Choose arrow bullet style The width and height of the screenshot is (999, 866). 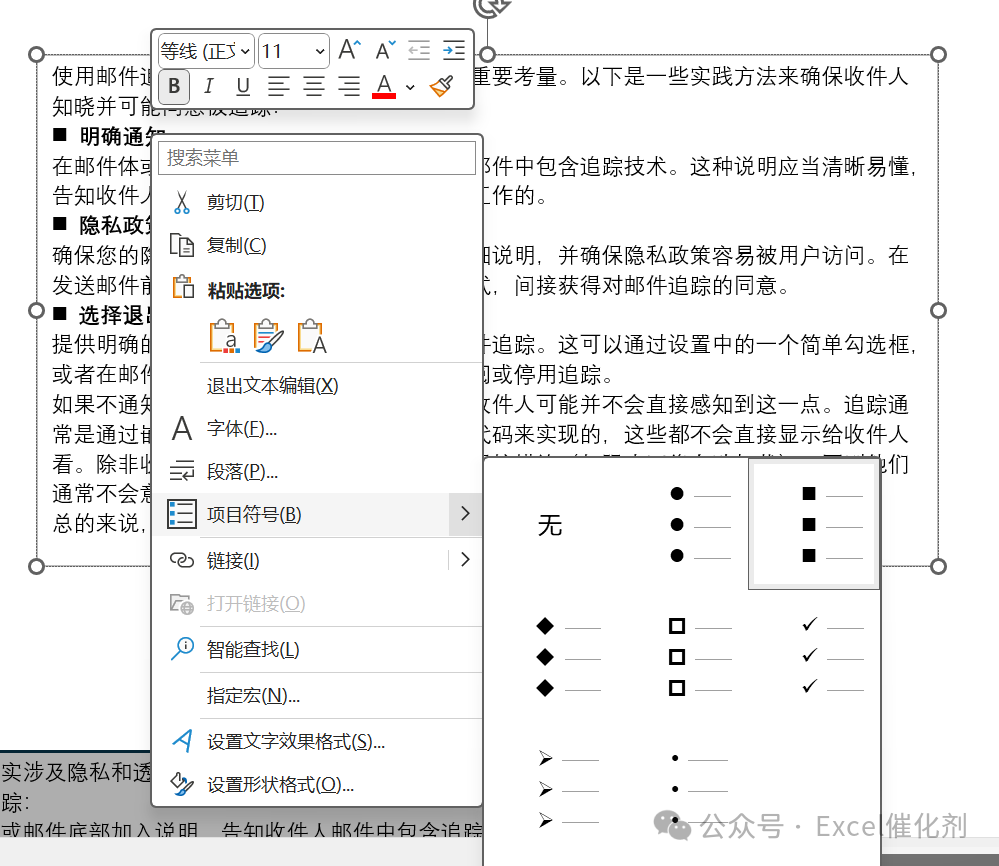coord(550,790)
